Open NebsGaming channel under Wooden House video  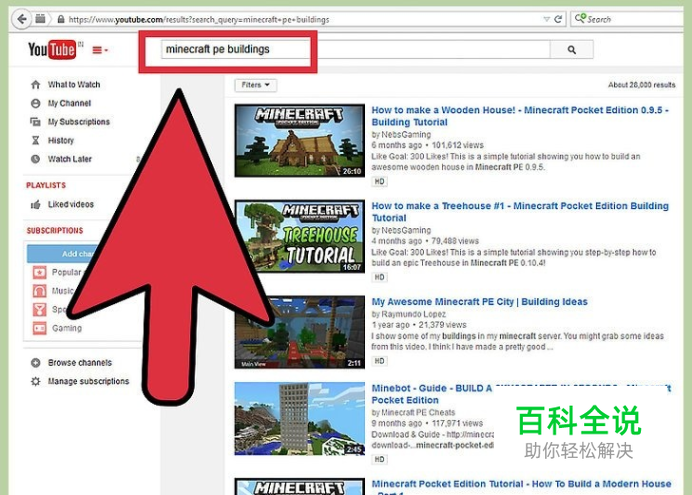tap(406, 135)
